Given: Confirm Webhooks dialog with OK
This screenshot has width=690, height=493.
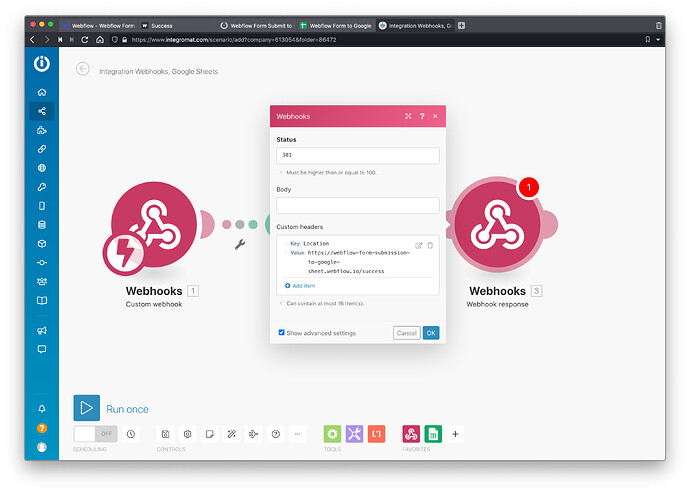Looking at the screenshot, I should point(431,333).
